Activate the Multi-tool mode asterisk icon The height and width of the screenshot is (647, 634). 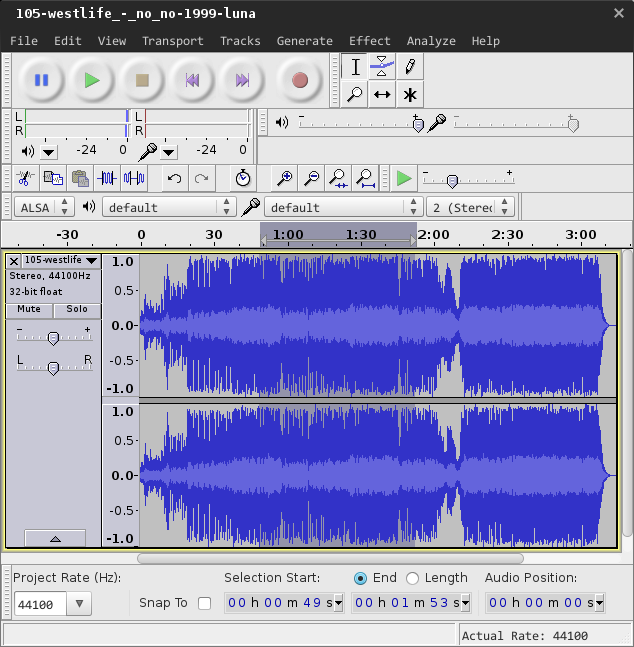[x=409, y=95]
